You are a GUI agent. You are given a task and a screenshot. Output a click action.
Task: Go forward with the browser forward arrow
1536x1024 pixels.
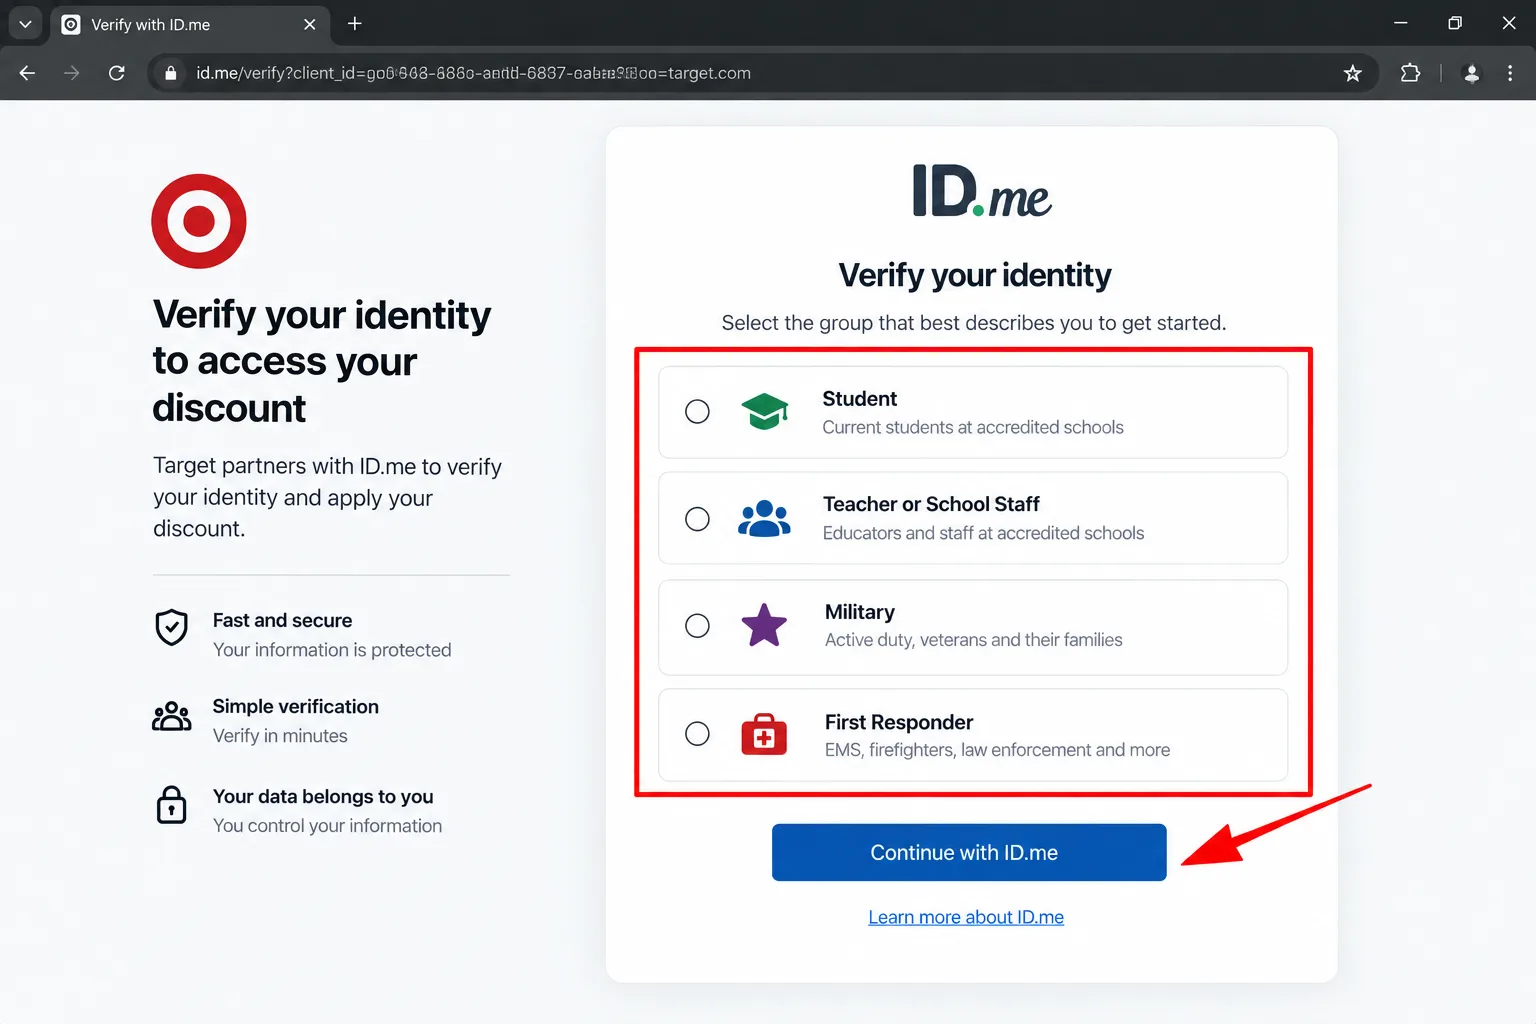(x=72, y=73)
